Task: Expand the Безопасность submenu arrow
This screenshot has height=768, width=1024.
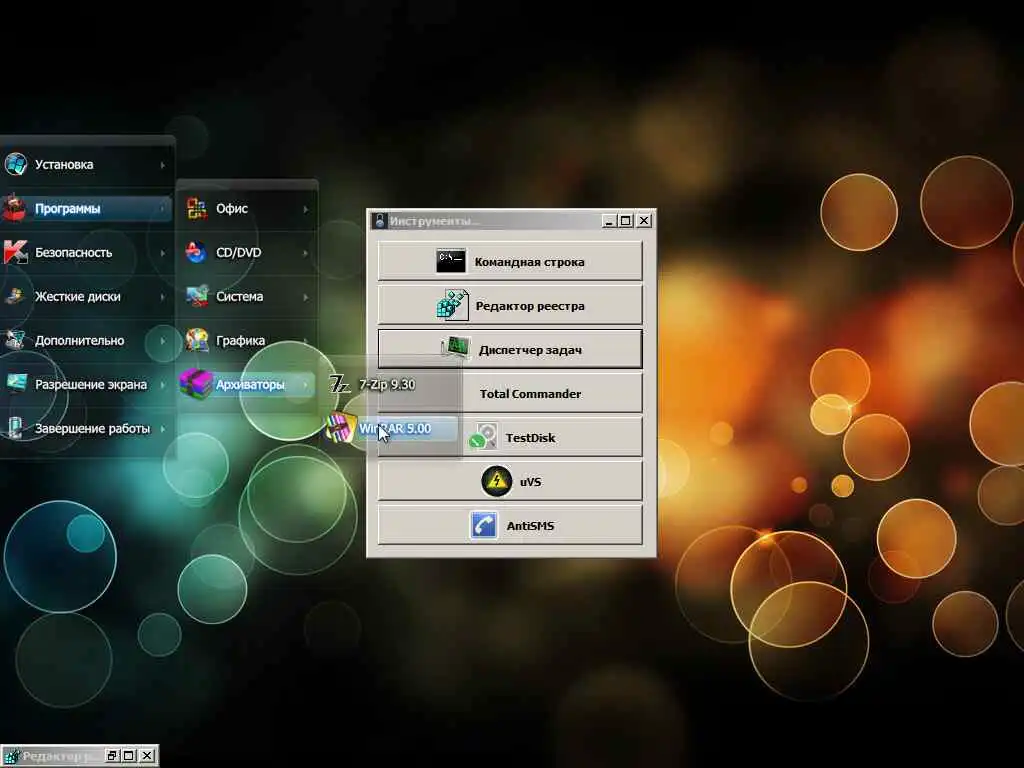Action: [x=163, y=253]
